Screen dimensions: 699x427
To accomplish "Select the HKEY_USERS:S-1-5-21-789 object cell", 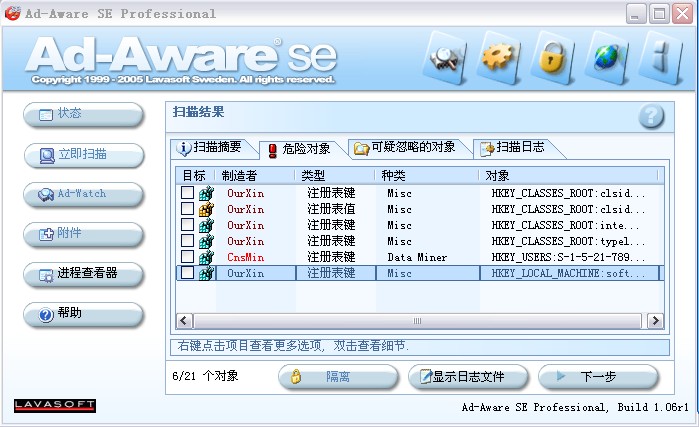I will pyautogui.click(x=568, y=257).
